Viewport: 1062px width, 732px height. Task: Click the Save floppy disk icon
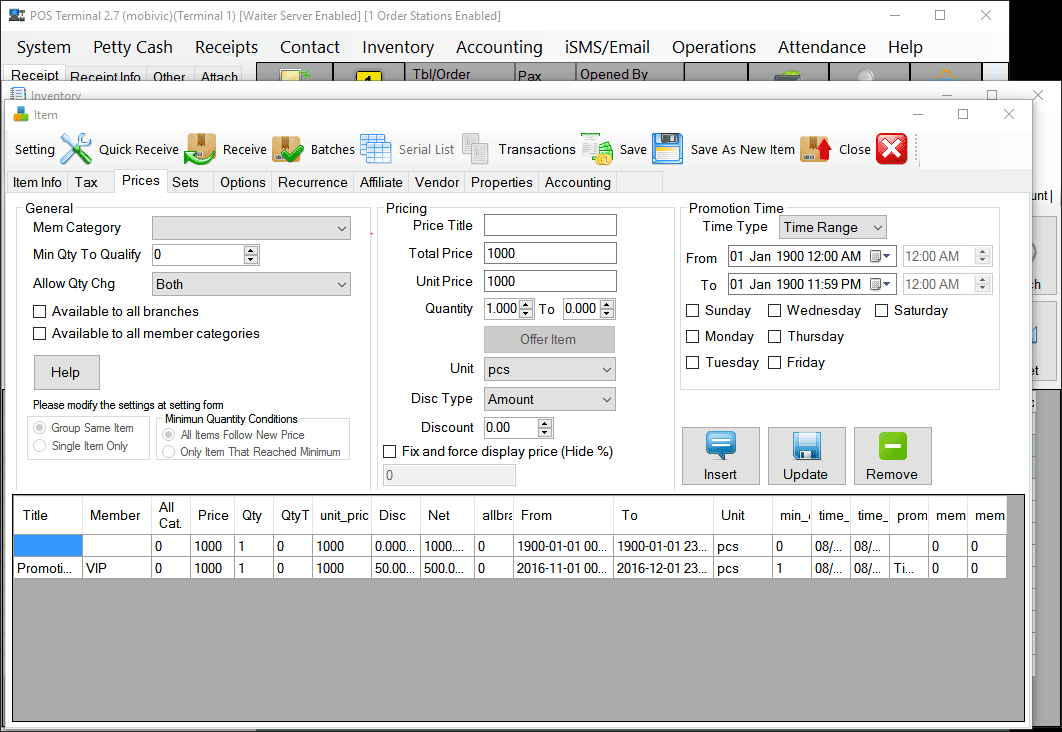(x=667, y=149)
